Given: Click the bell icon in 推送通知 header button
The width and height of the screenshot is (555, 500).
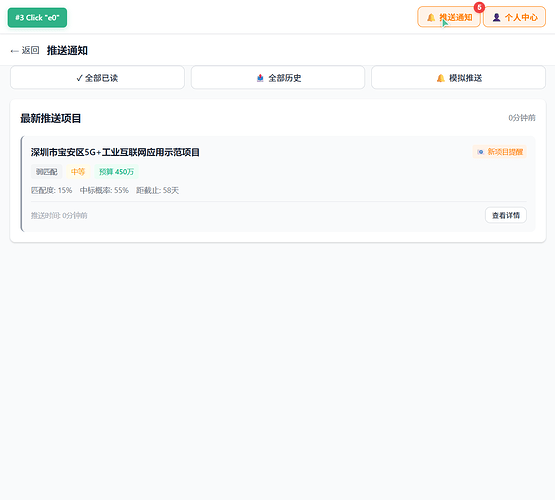Looking at the screenshot, I should pyautogui.click(x=431, y=17).
